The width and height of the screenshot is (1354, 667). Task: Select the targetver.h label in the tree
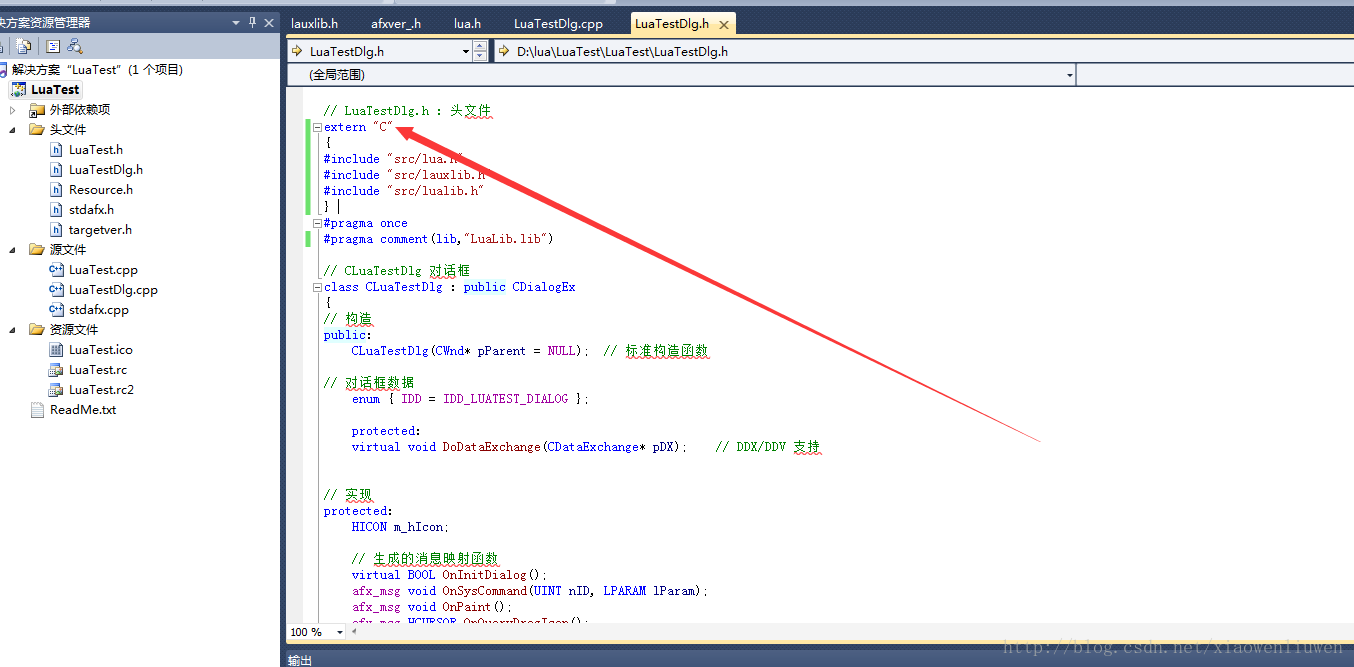click(x=100, y=229)
